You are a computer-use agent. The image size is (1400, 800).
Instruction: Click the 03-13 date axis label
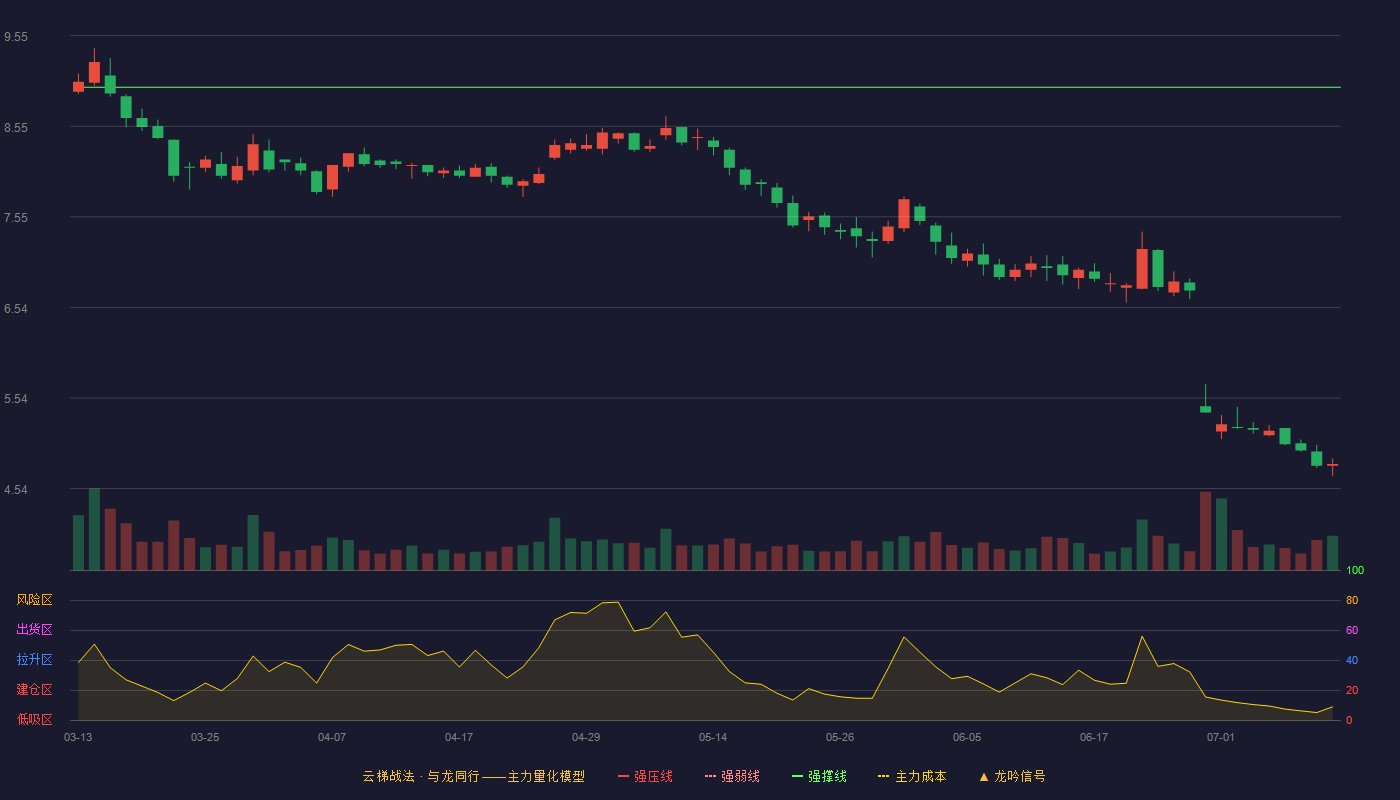(x=78, y=737)
